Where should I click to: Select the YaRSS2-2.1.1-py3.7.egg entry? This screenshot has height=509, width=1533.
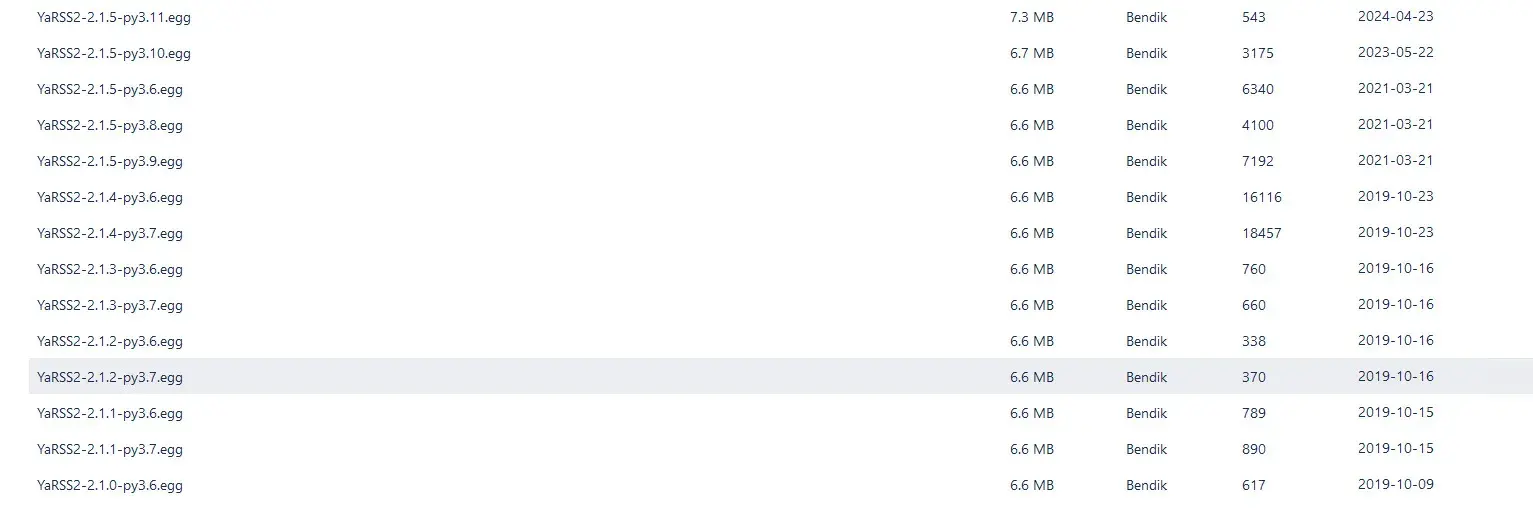(x=110, y=449)
